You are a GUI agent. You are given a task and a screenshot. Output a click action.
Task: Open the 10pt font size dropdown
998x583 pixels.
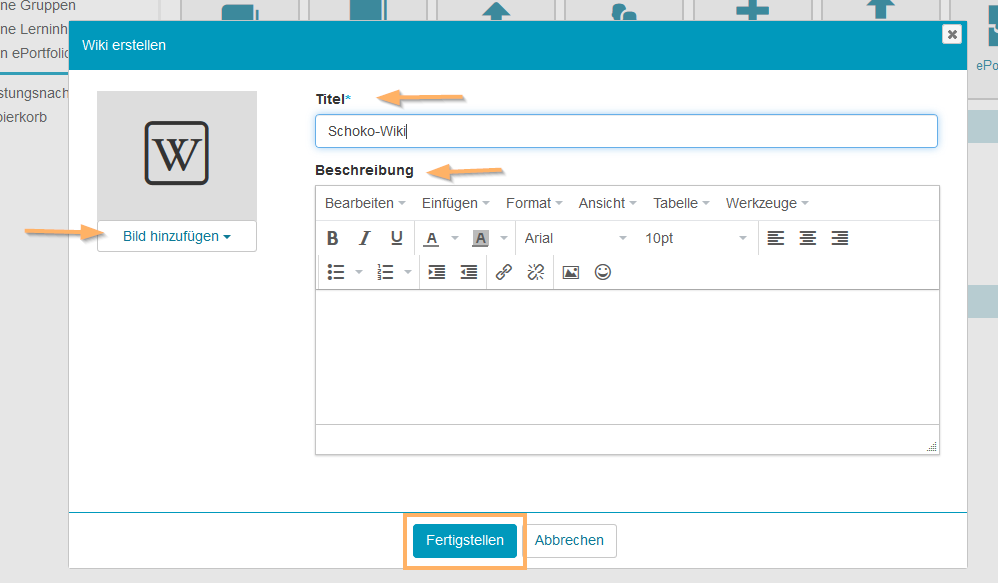pyautogui.click(x=695, y=238)
